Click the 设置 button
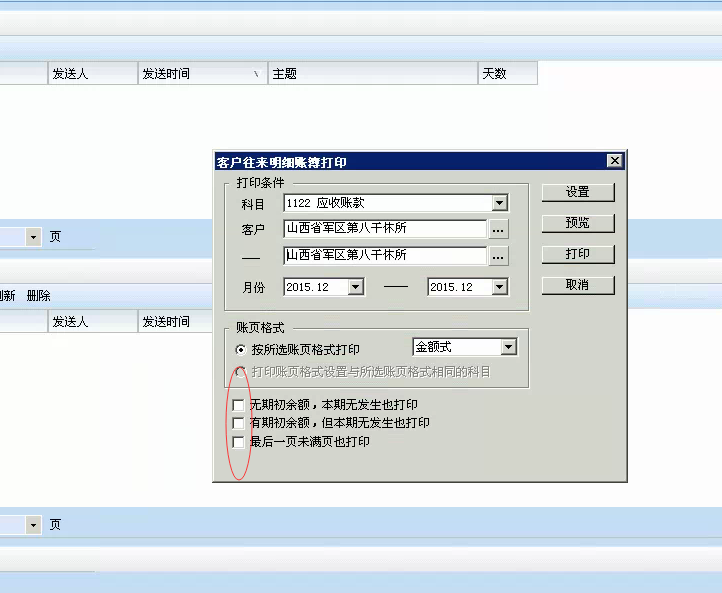 coord(577,192)
